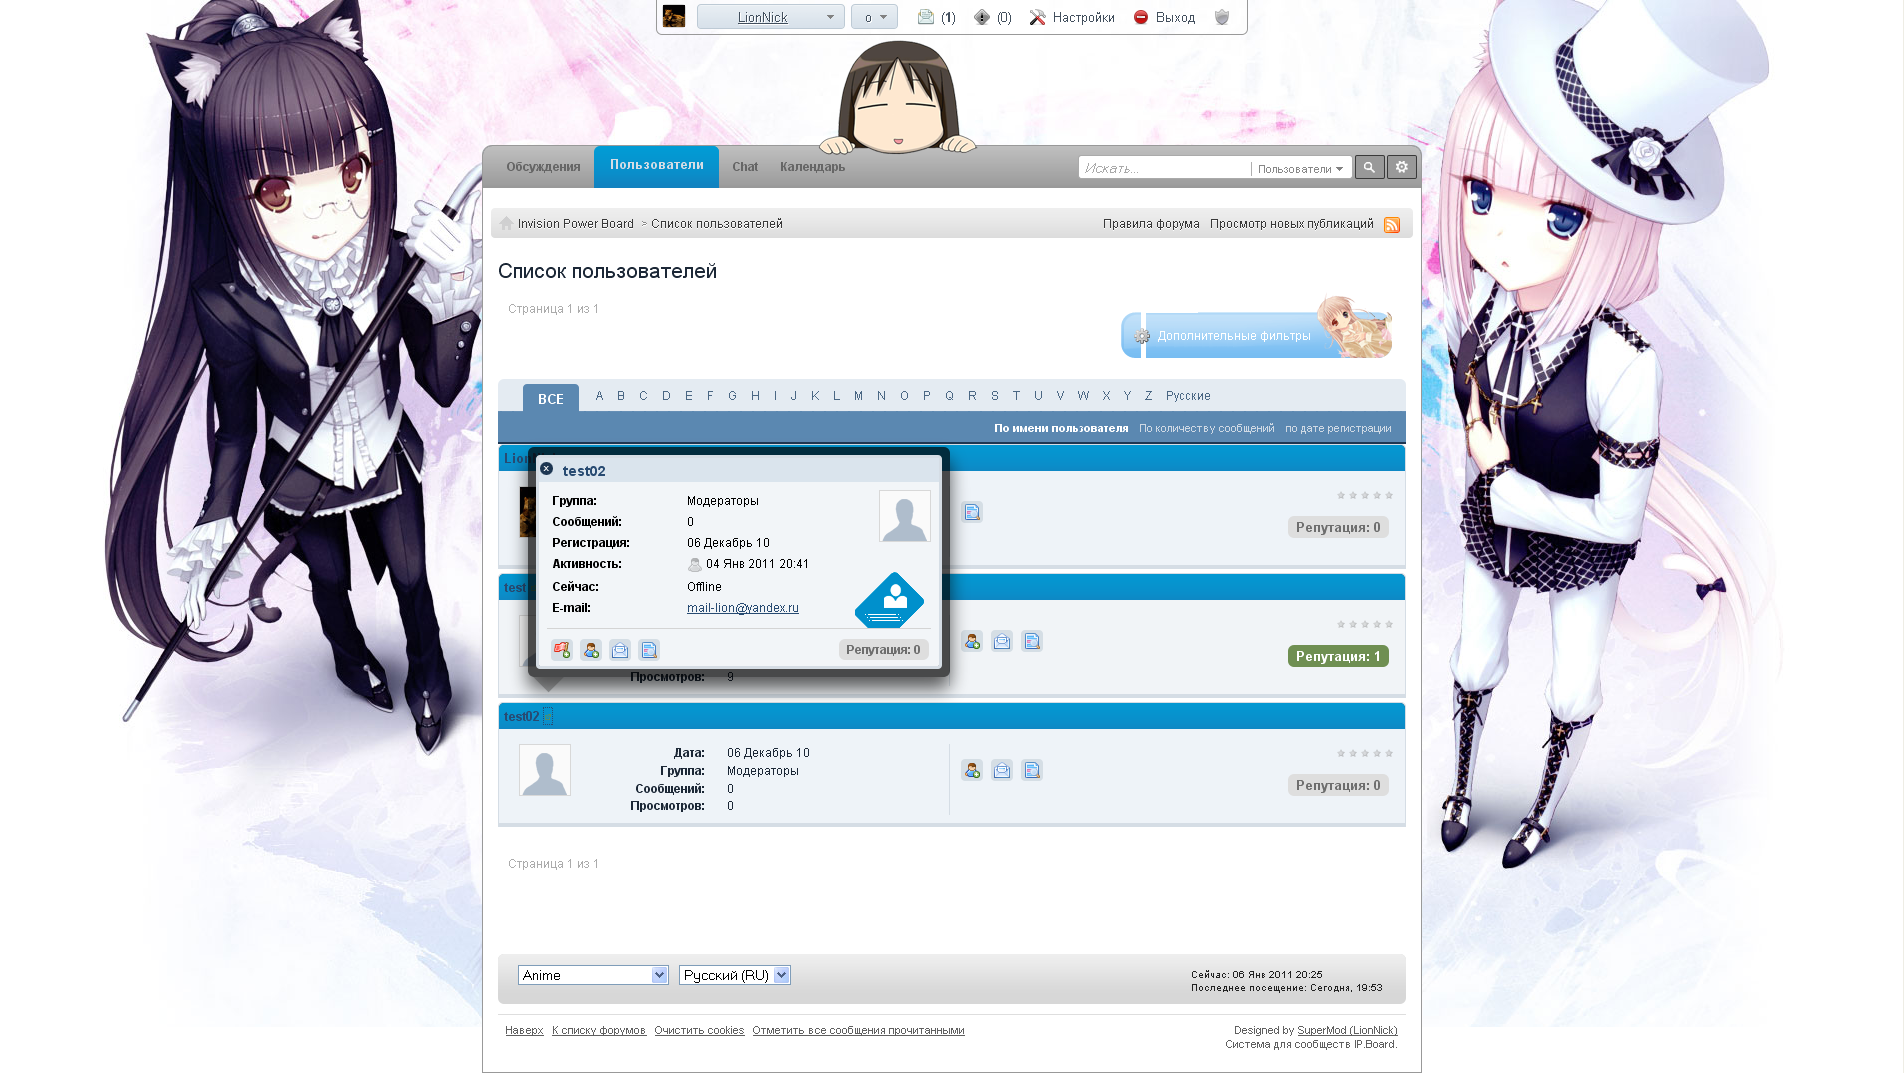Sort by По количеству сообщений
The height and width of the screenshot is (1073, 1904).
coord(1206,428)
